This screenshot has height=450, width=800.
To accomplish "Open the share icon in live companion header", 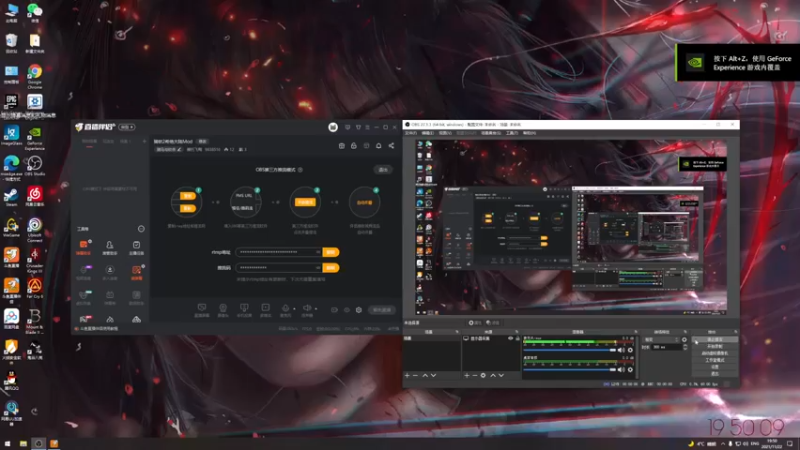I will [x=391, y=146].
